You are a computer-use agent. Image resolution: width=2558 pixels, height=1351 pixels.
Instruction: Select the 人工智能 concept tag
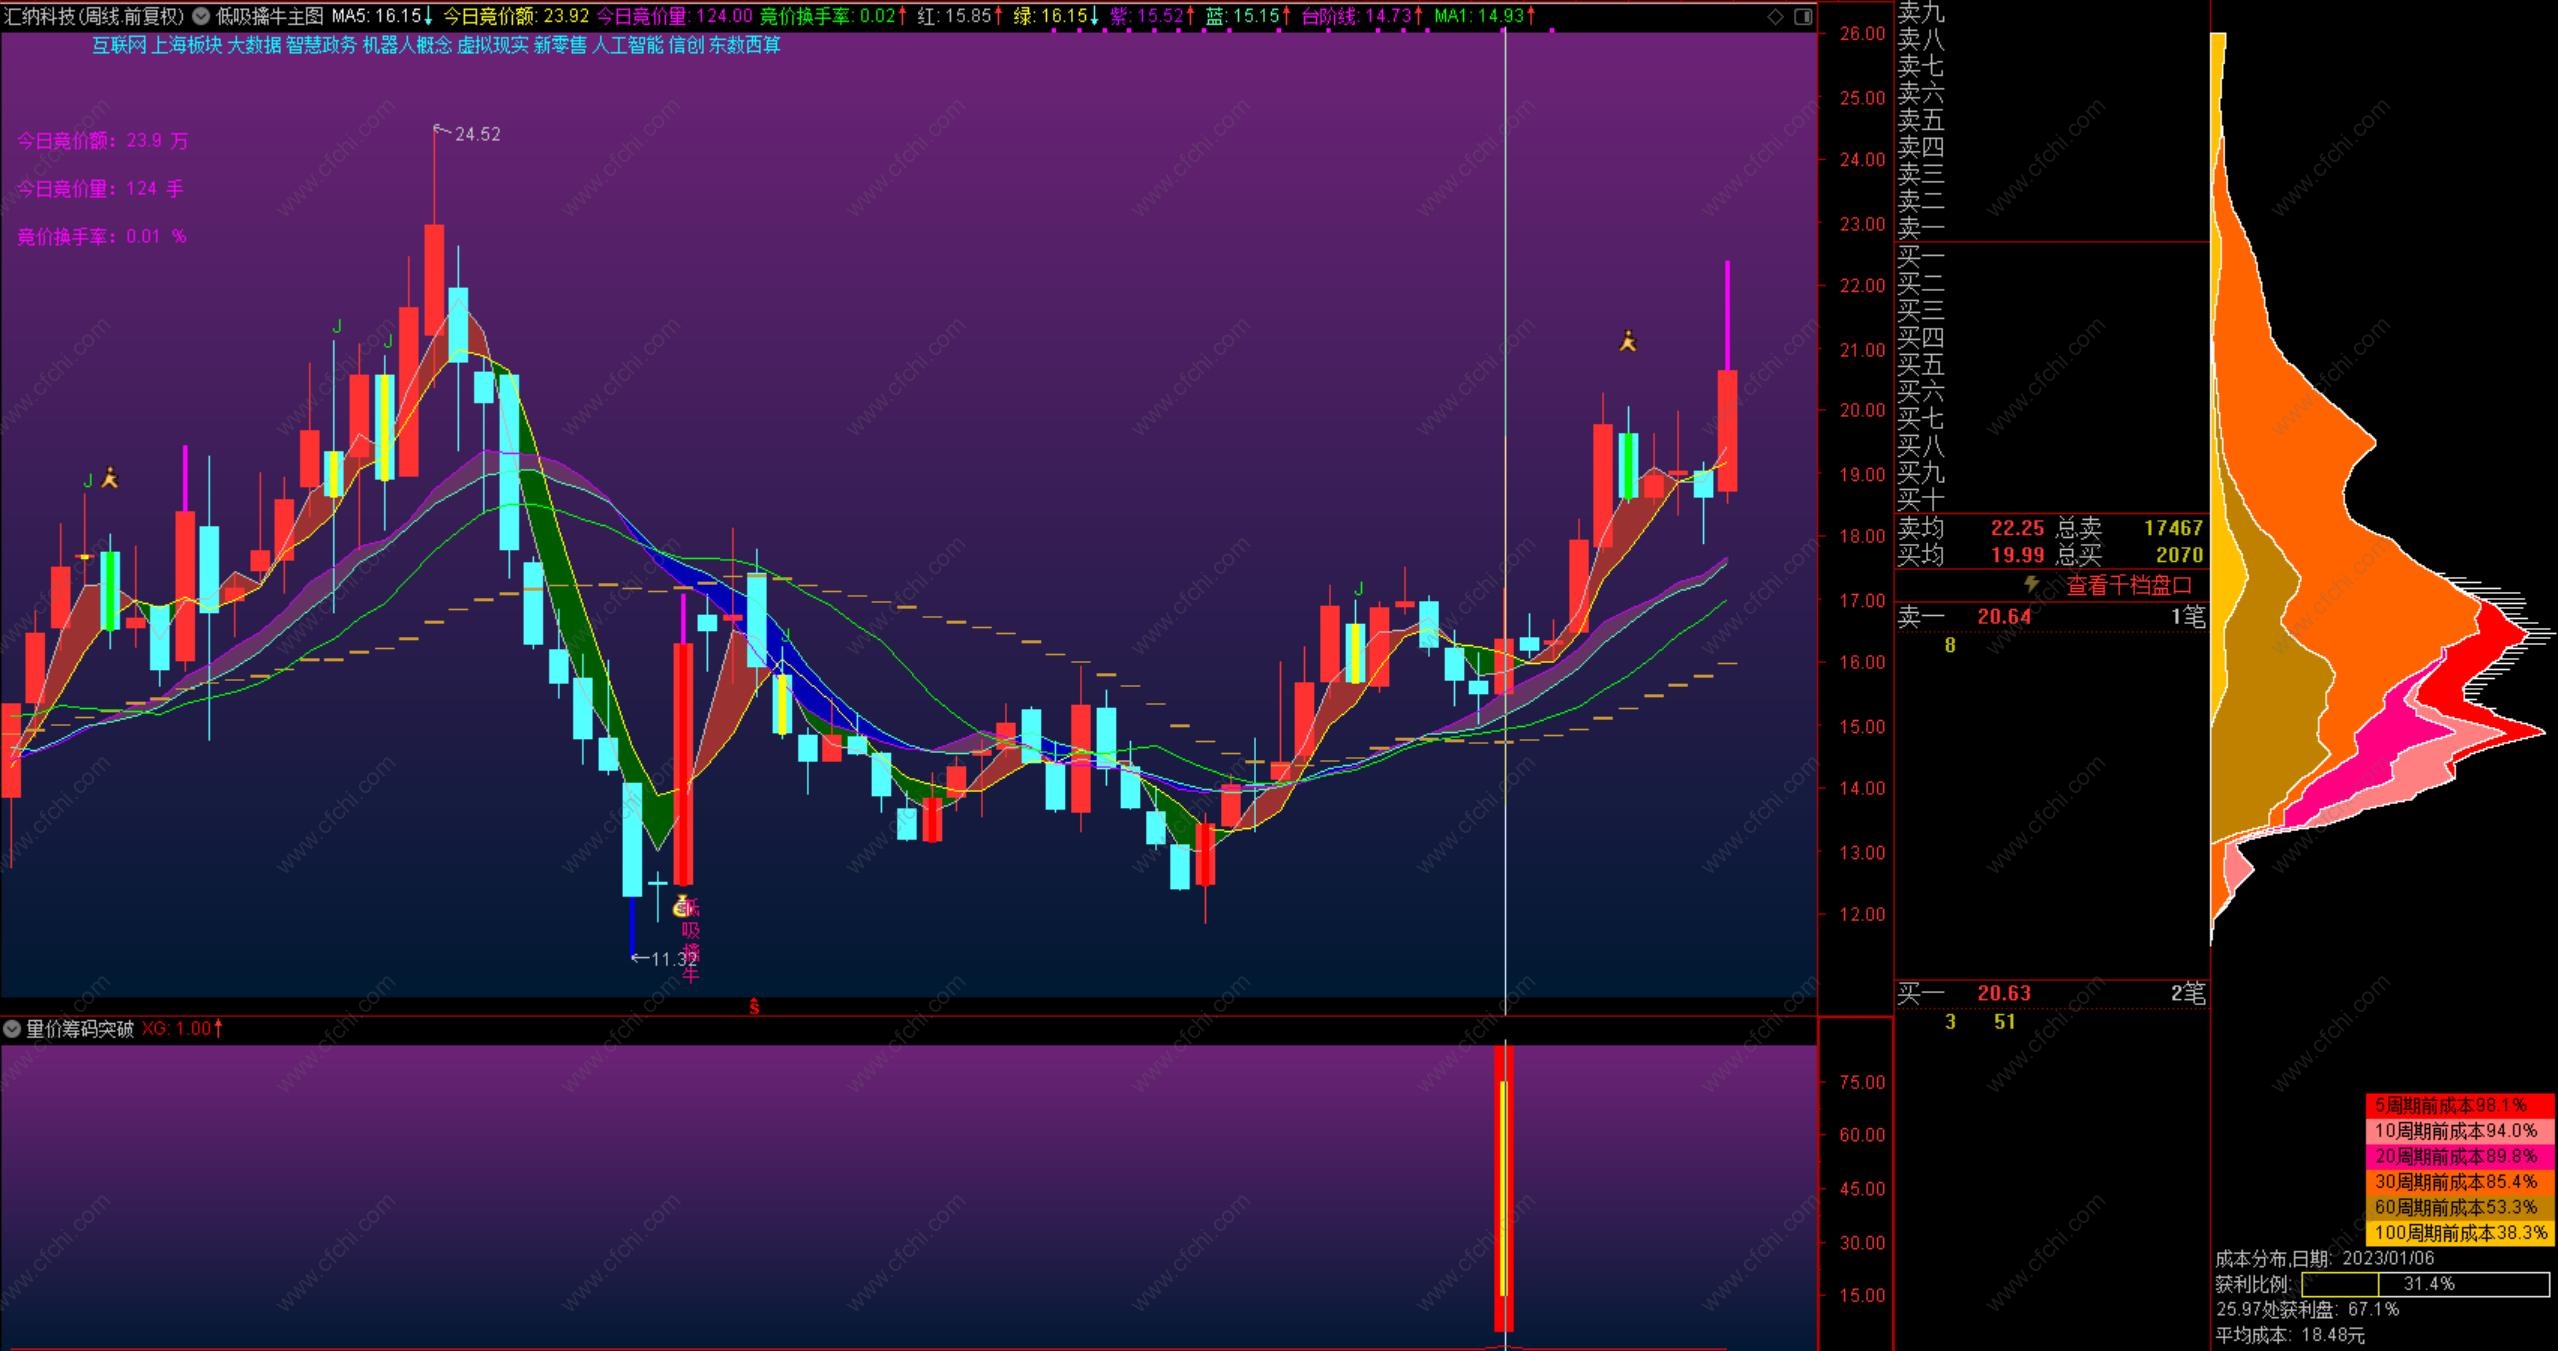coord(627,45)
